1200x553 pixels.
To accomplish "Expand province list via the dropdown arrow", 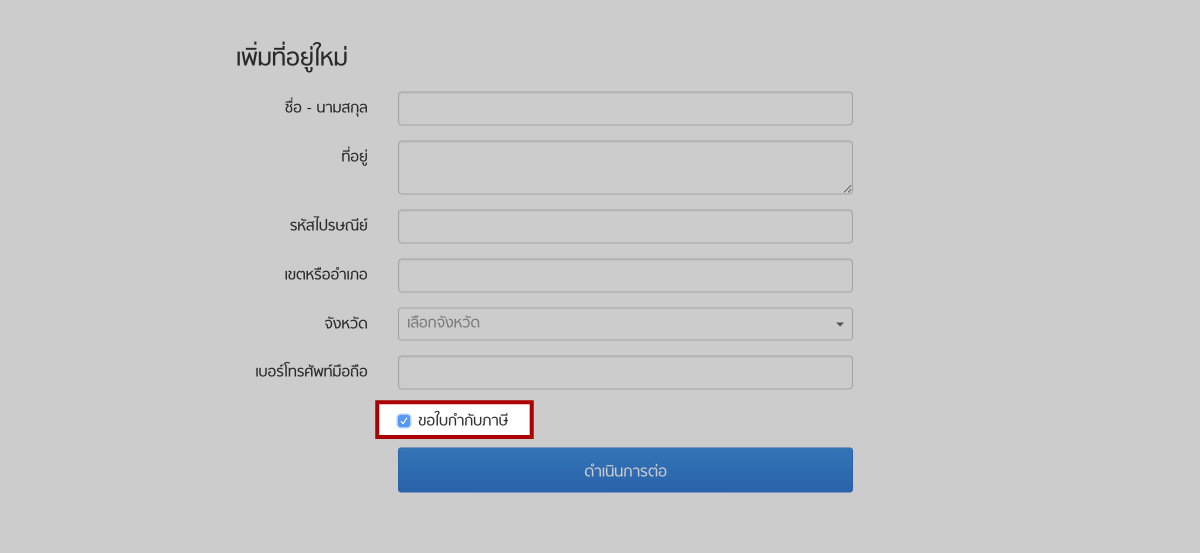I will click(840, 324).
